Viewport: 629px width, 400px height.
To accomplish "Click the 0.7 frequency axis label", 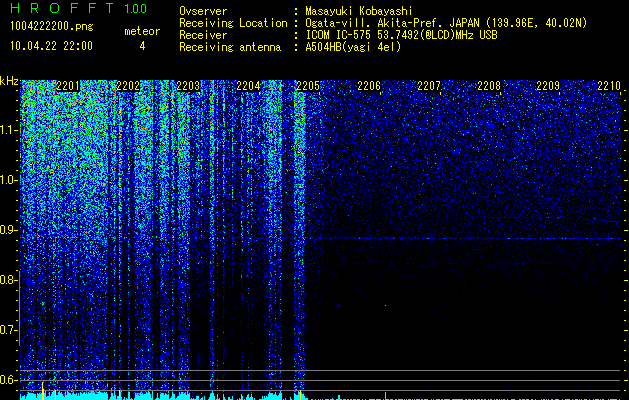I will 8,330.
